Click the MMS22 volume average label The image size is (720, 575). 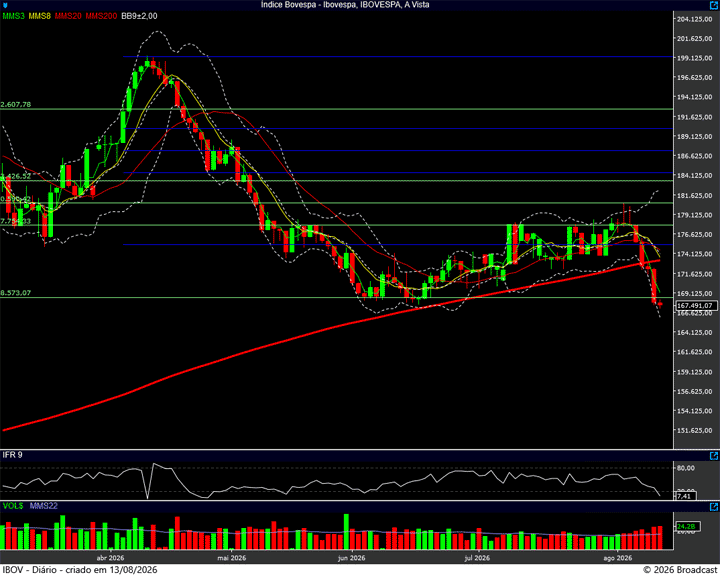pos(44,506)
